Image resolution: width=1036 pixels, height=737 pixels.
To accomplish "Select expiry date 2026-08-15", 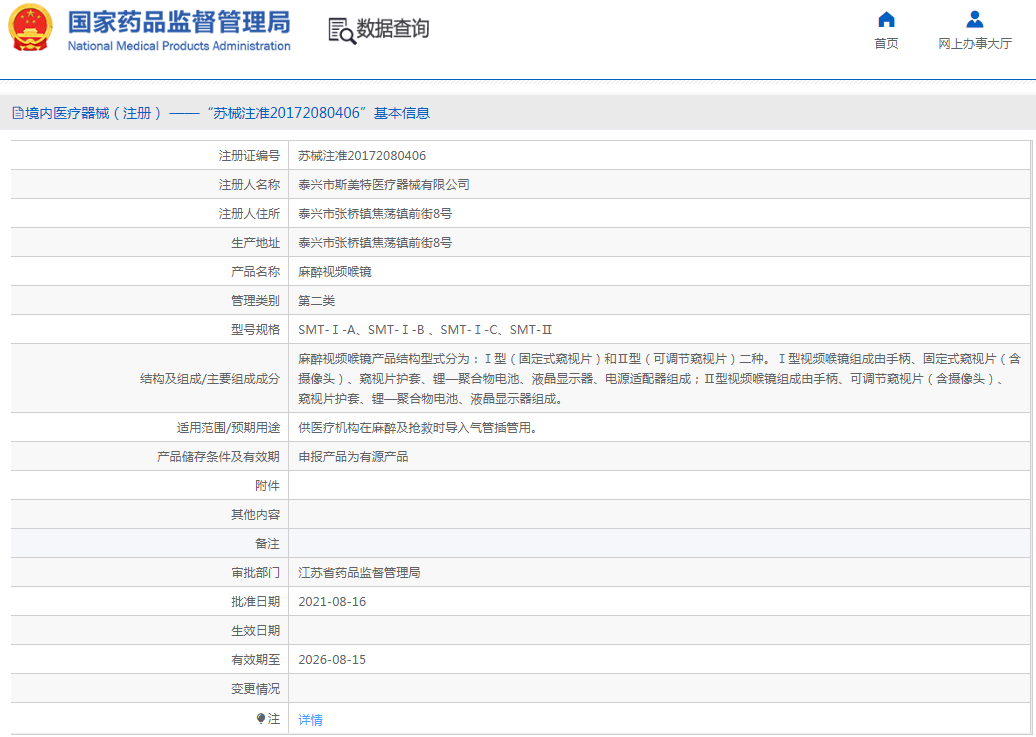I will click(x=332, y=660).
